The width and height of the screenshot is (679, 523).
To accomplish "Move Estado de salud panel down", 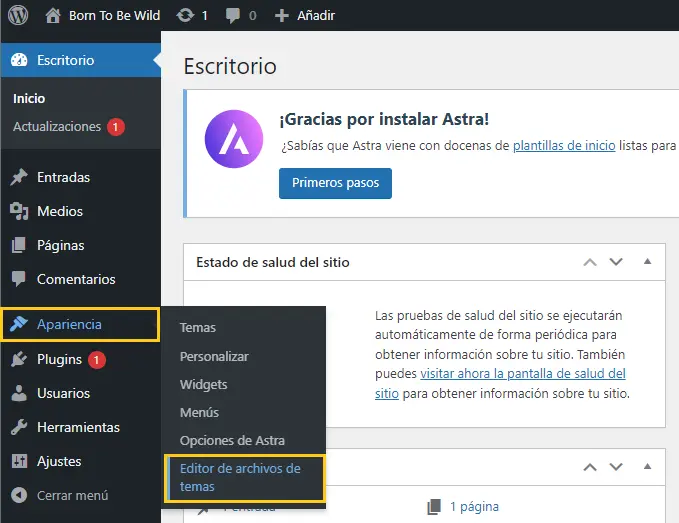I will click(x=616, y=262).
